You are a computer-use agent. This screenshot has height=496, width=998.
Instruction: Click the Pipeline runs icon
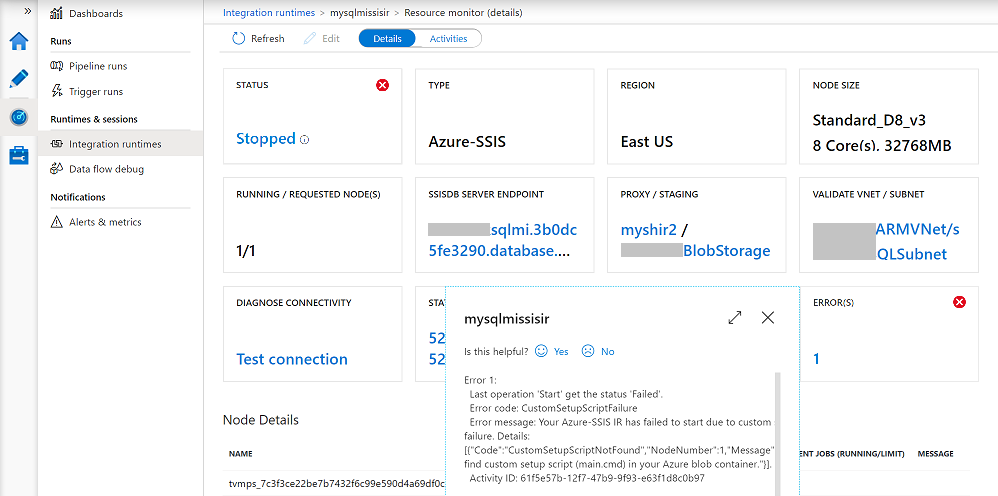pyautogui.click(x=57, y=66)
